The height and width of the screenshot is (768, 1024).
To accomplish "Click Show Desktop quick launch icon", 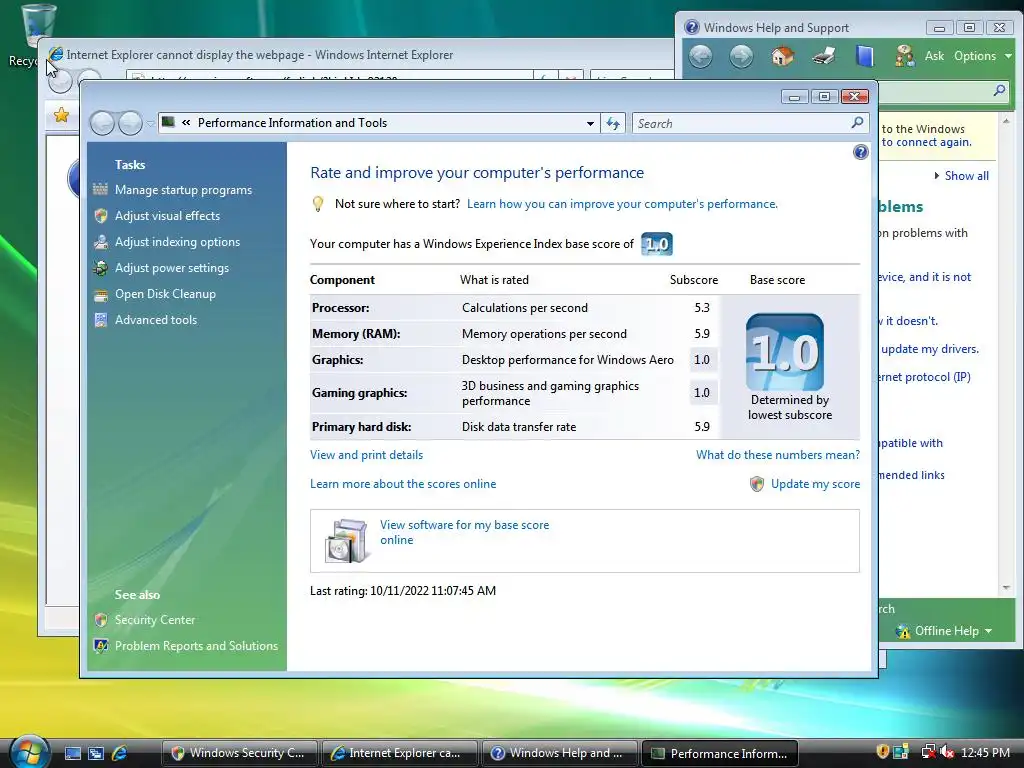I will point(73,753).
